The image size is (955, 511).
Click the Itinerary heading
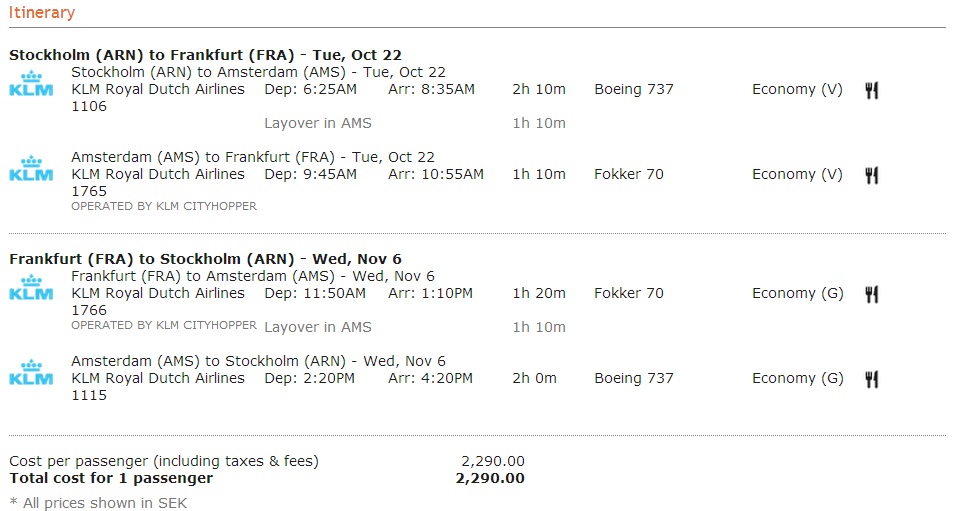click(x=42, y=13)
